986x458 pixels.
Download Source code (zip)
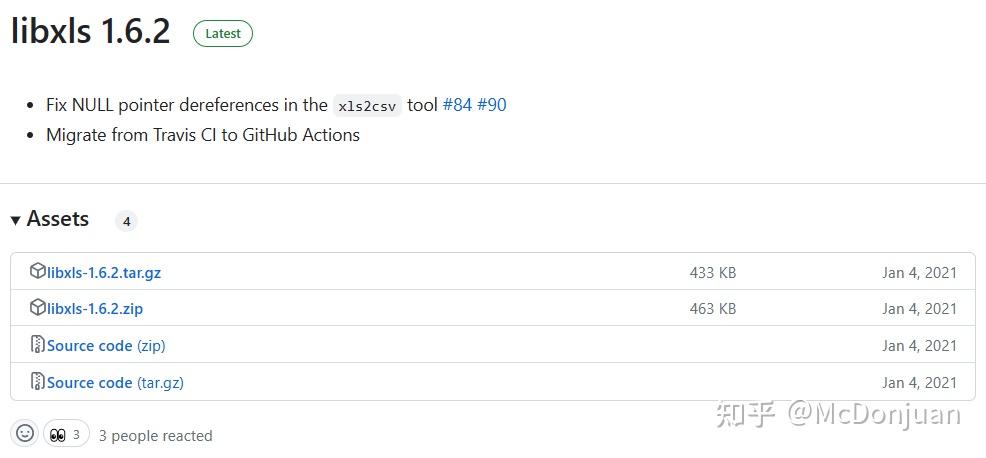(x=106, y=346)
